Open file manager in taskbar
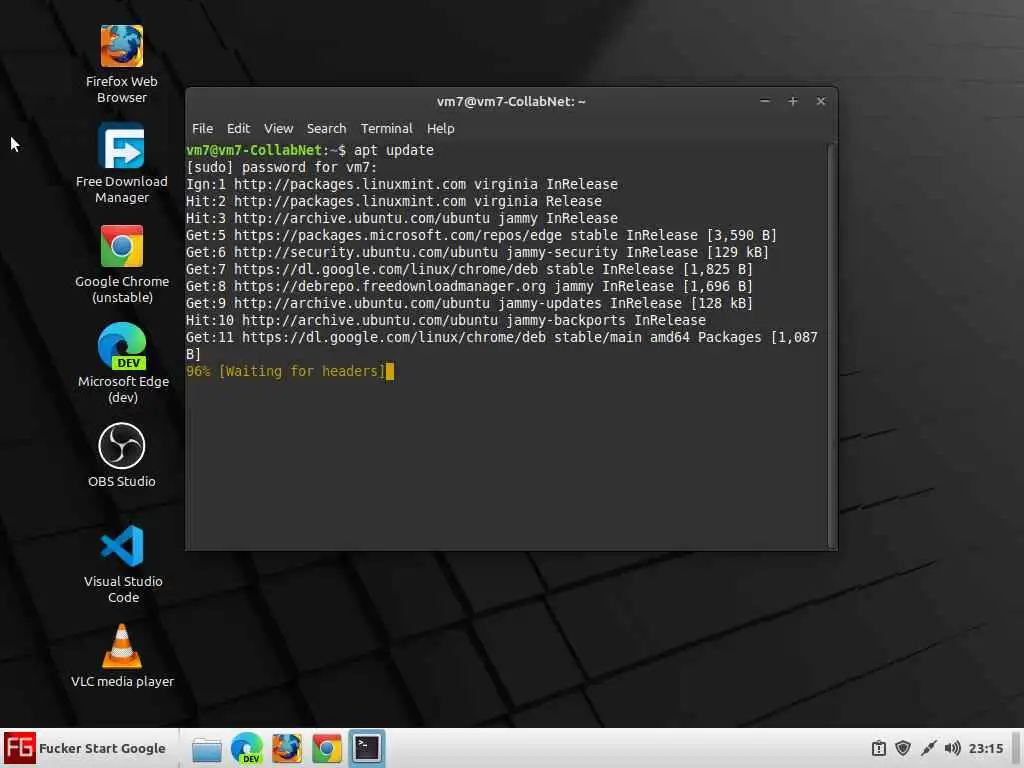Image resolution: width=1024 pixels, height=768 pixels. pos(206,748)
